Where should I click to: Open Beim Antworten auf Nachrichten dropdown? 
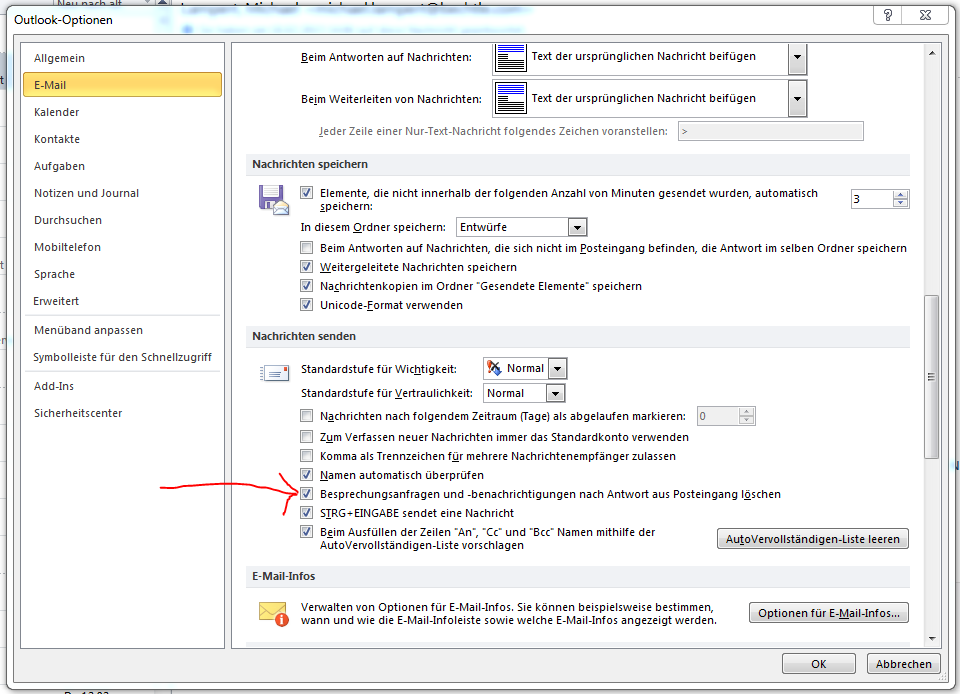(x=797, y=57)
